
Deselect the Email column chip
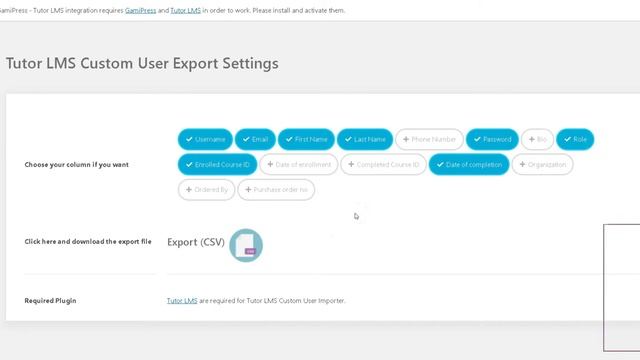click(255, 139)
